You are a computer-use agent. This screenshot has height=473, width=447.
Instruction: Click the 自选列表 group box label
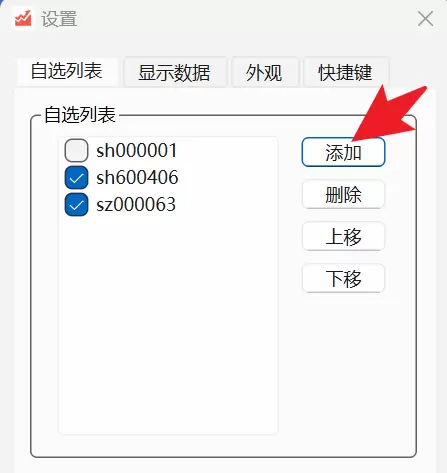[80, 115]
